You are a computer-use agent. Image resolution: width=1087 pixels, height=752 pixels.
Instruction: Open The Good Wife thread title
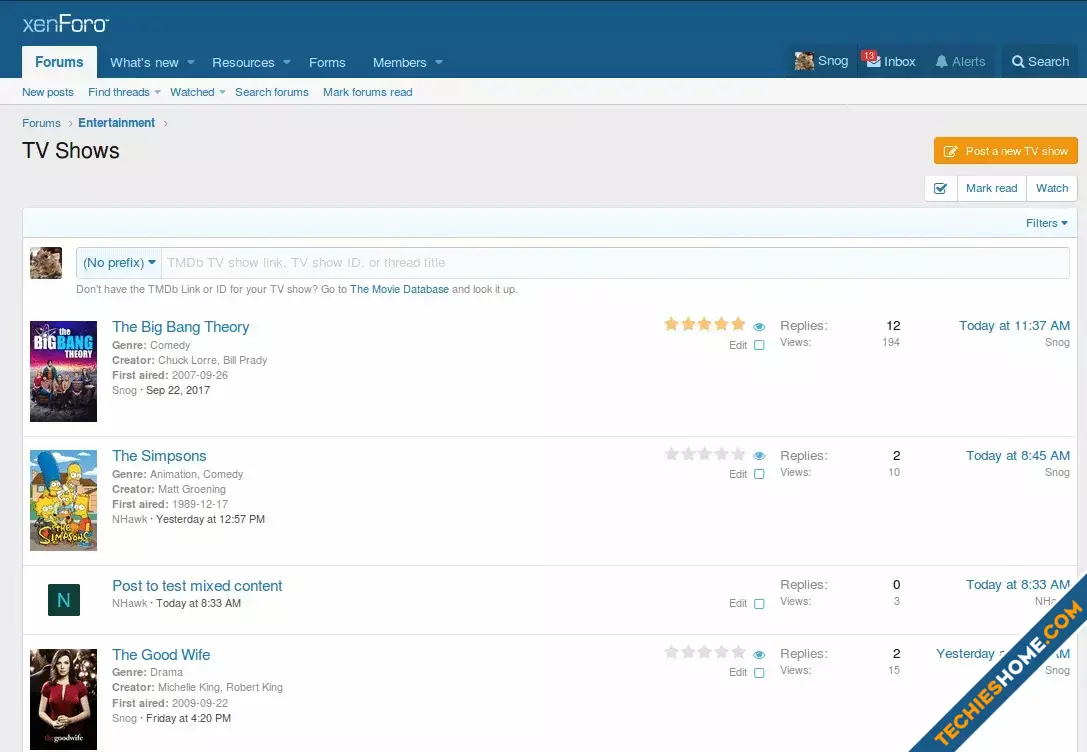[x=162, y=655]
